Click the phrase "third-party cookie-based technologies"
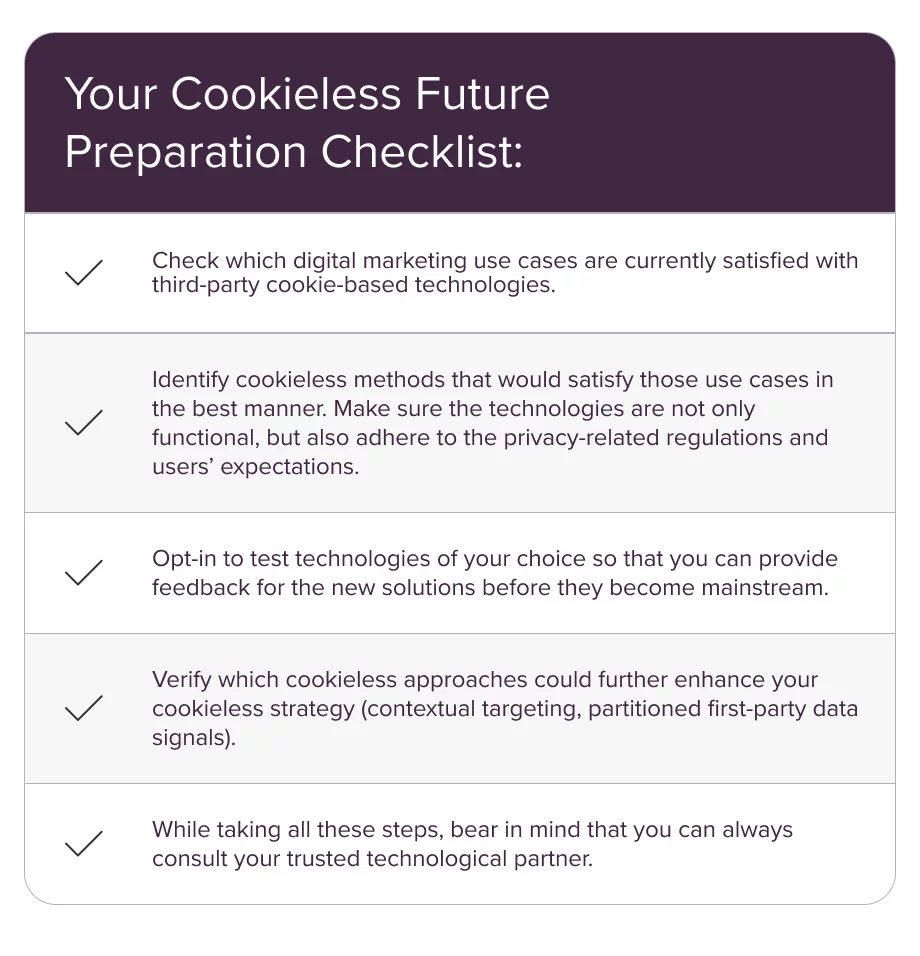 352,285
